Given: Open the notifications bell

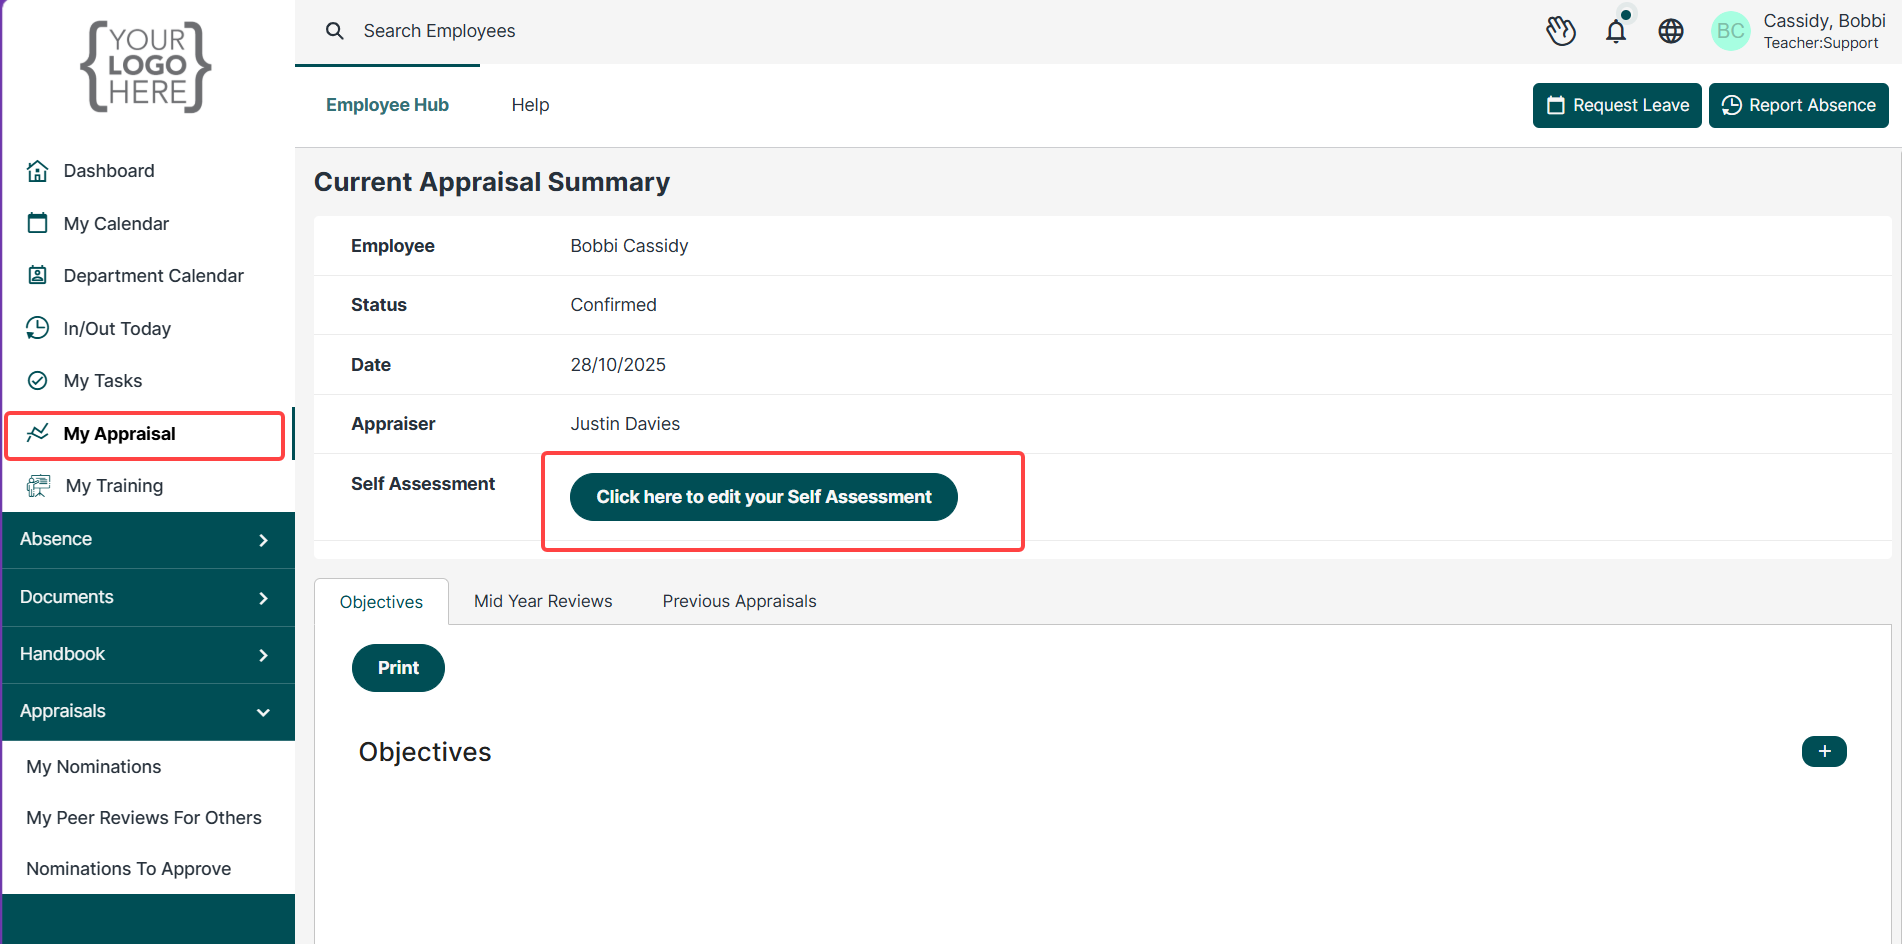Looking at the screenshot, I should click(1616, 30).
